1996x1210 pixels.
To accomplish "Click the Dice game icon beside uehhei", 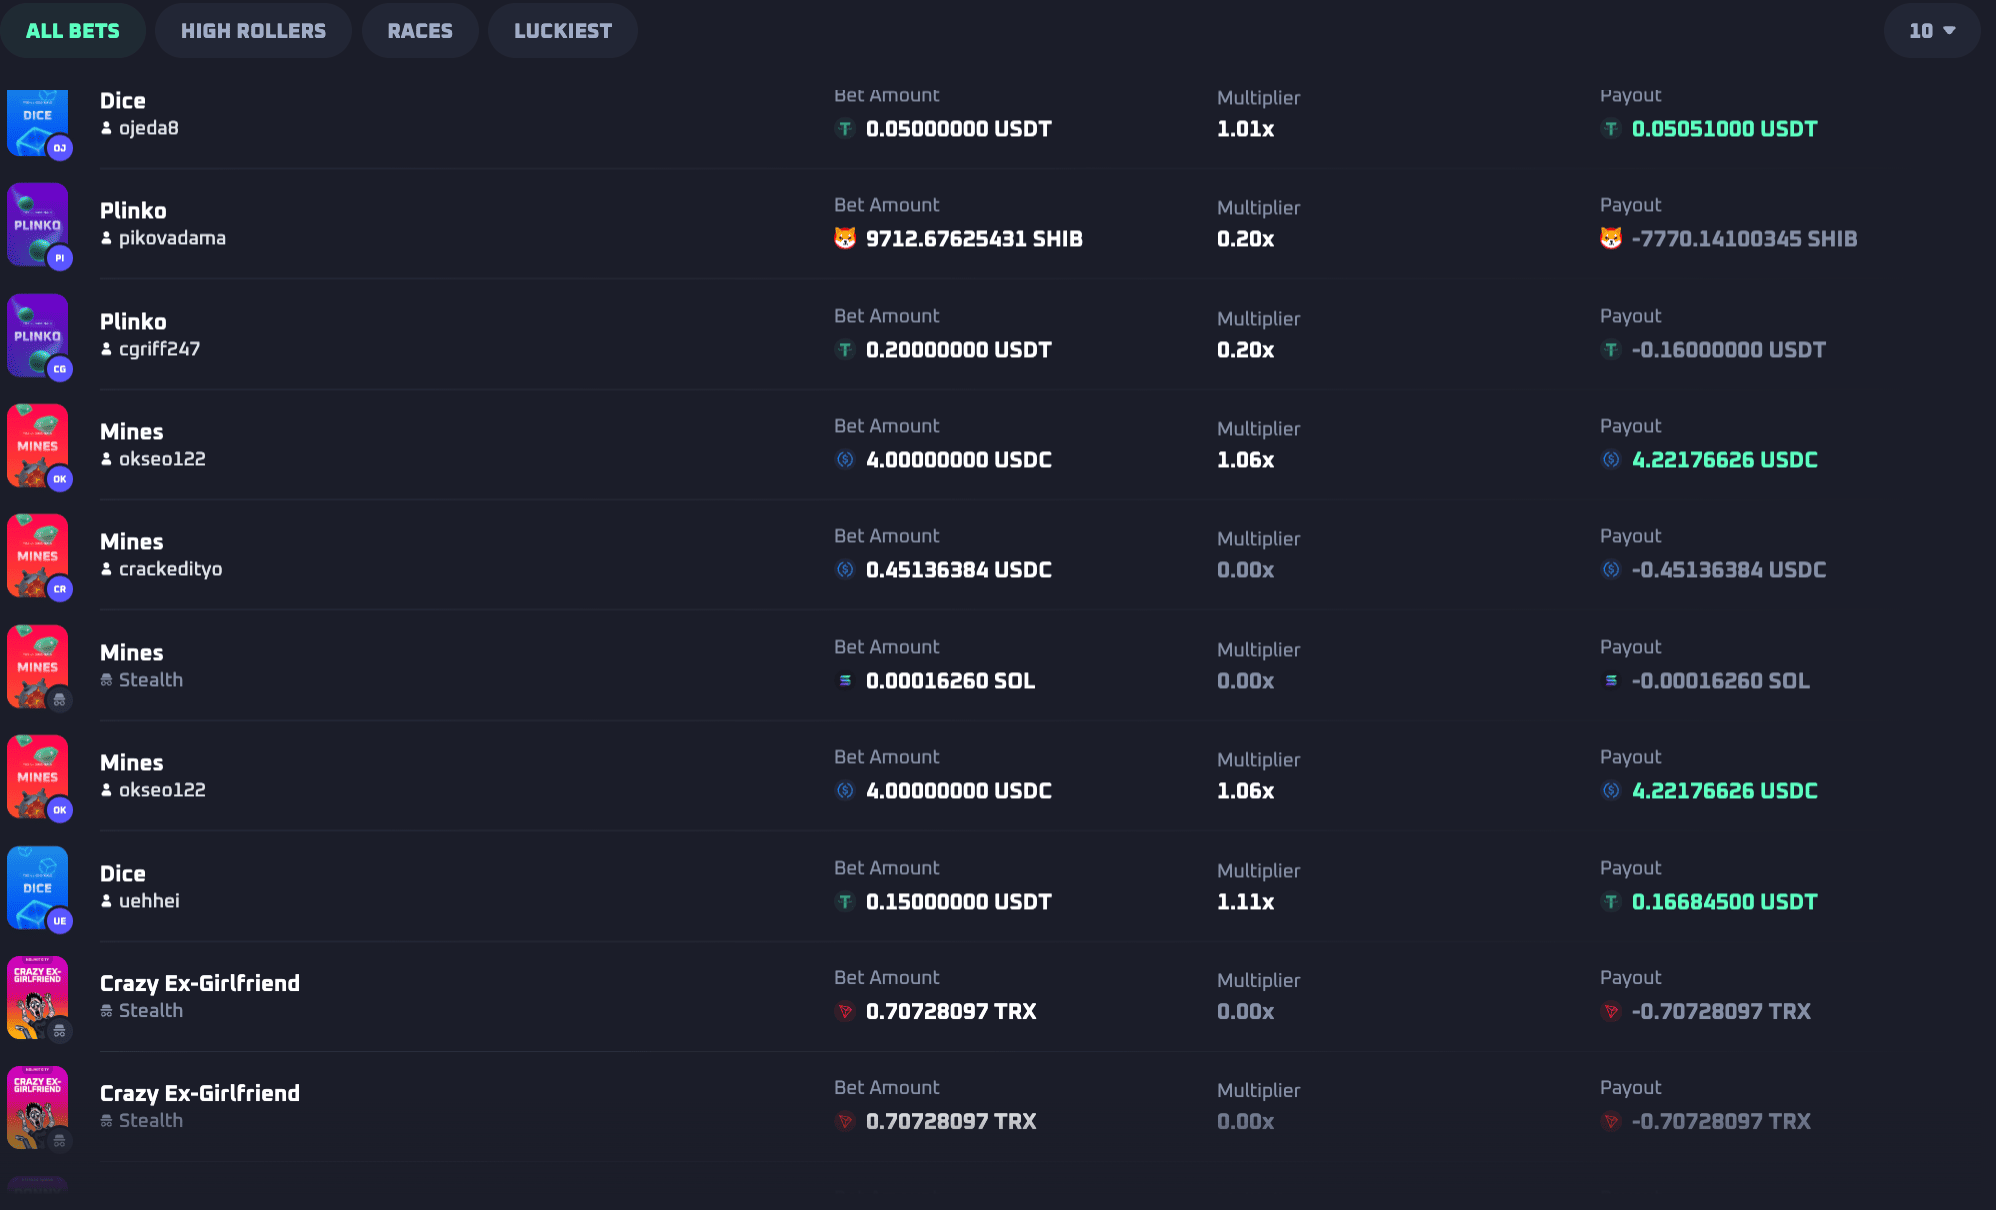I will [37, 887].
